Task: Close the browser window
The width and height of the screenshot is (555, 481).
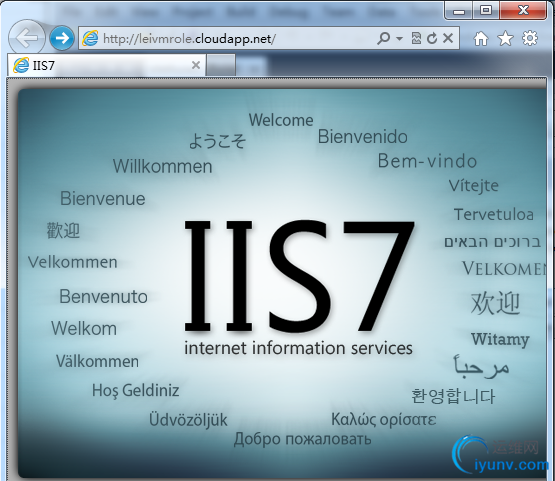Action: click(523, 11)
